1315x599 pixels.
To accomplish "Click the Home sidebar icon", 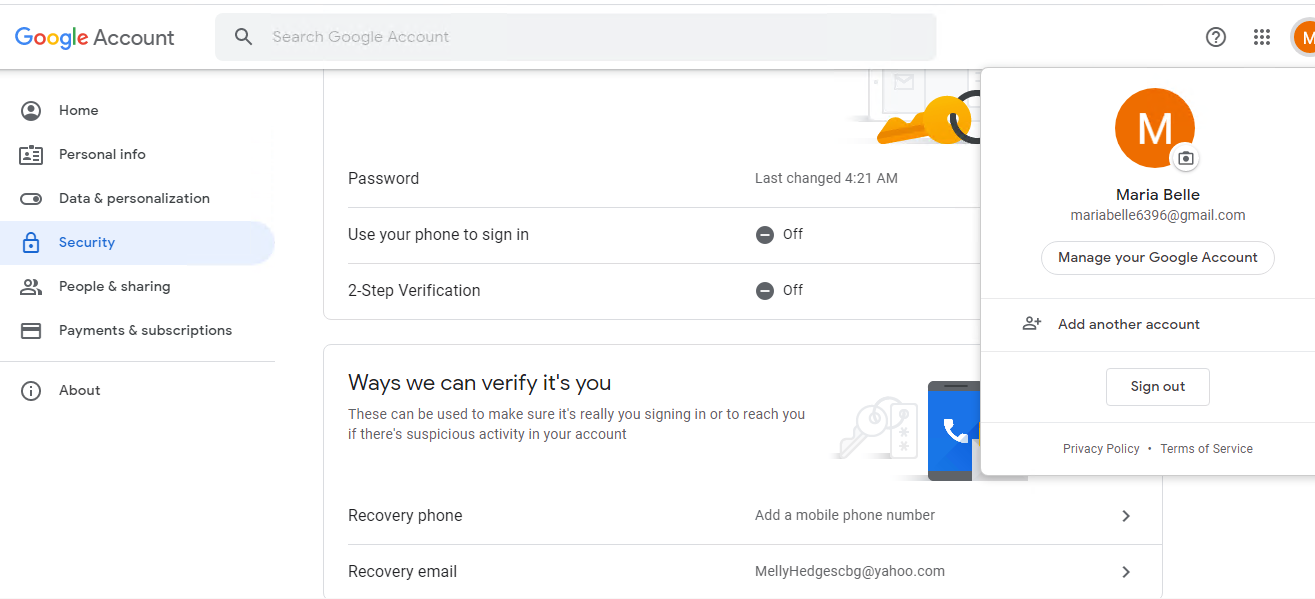I will [31, 110].
